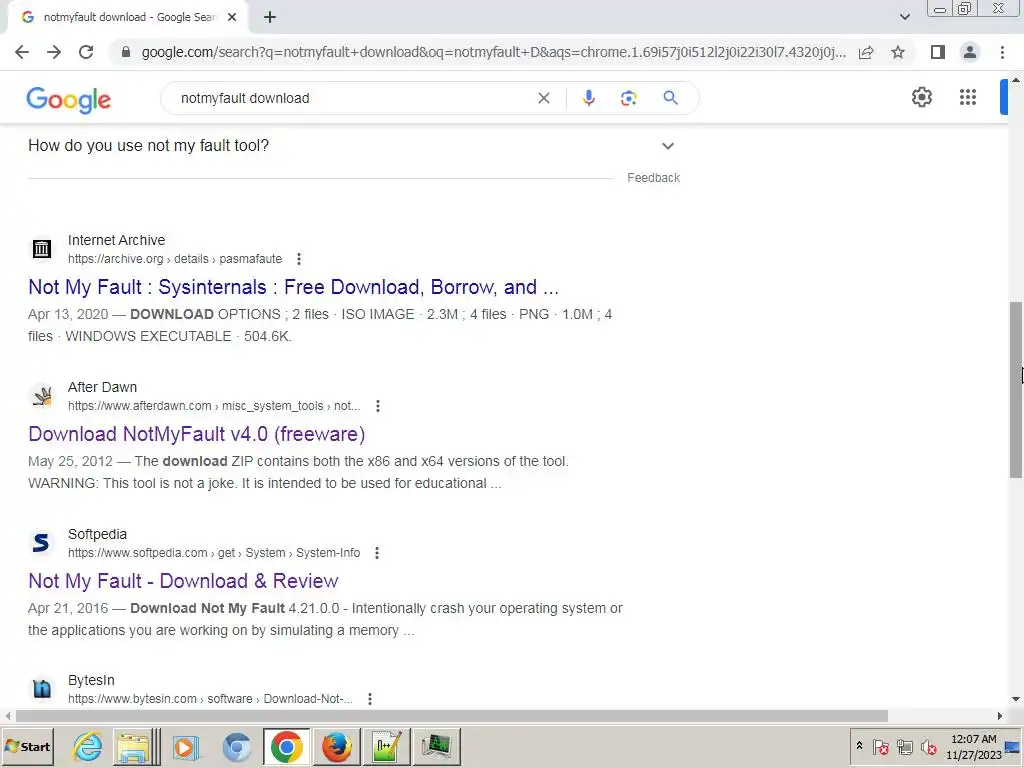The height and width of the screenshot is (768, 1024).
Task: Open Windows Explorer folder in taskbar
Action: [x=136, y=746]
